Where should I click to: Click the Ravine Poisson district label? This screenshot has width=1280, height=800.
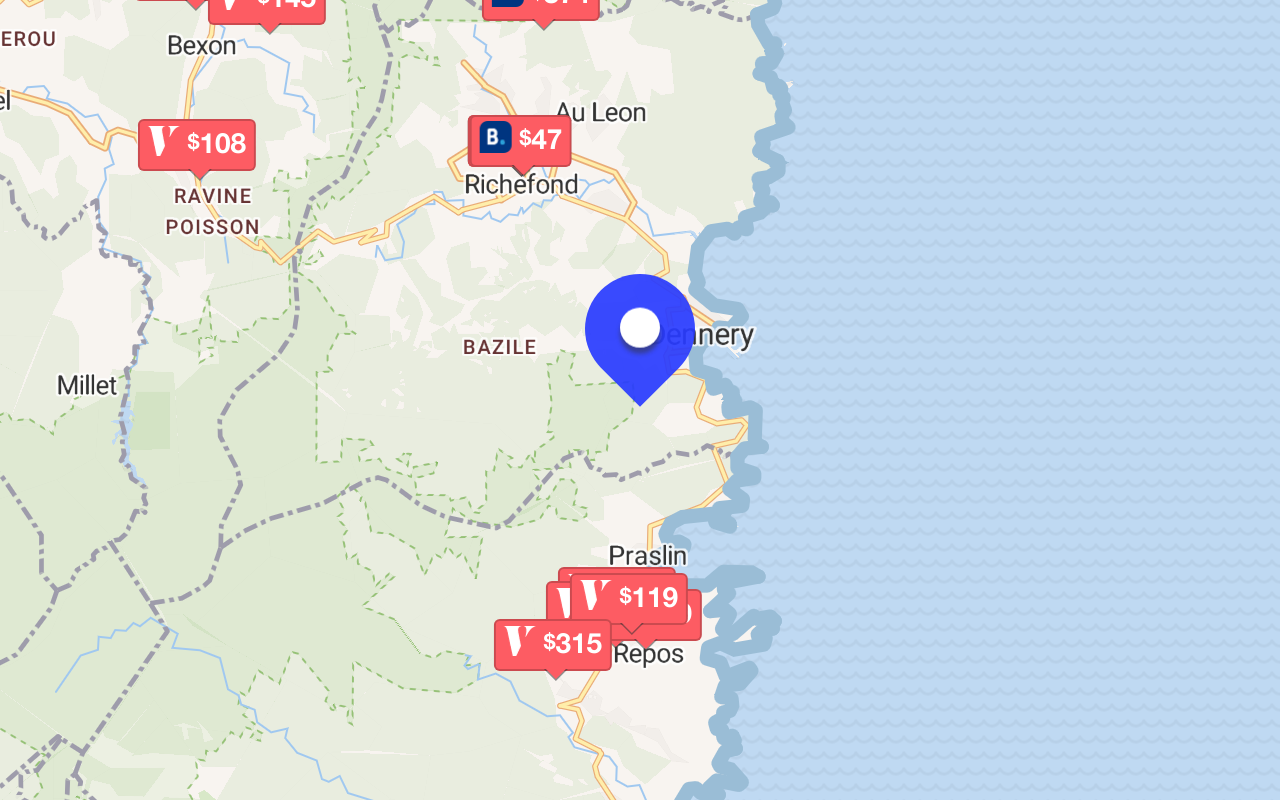pos(212,211)
